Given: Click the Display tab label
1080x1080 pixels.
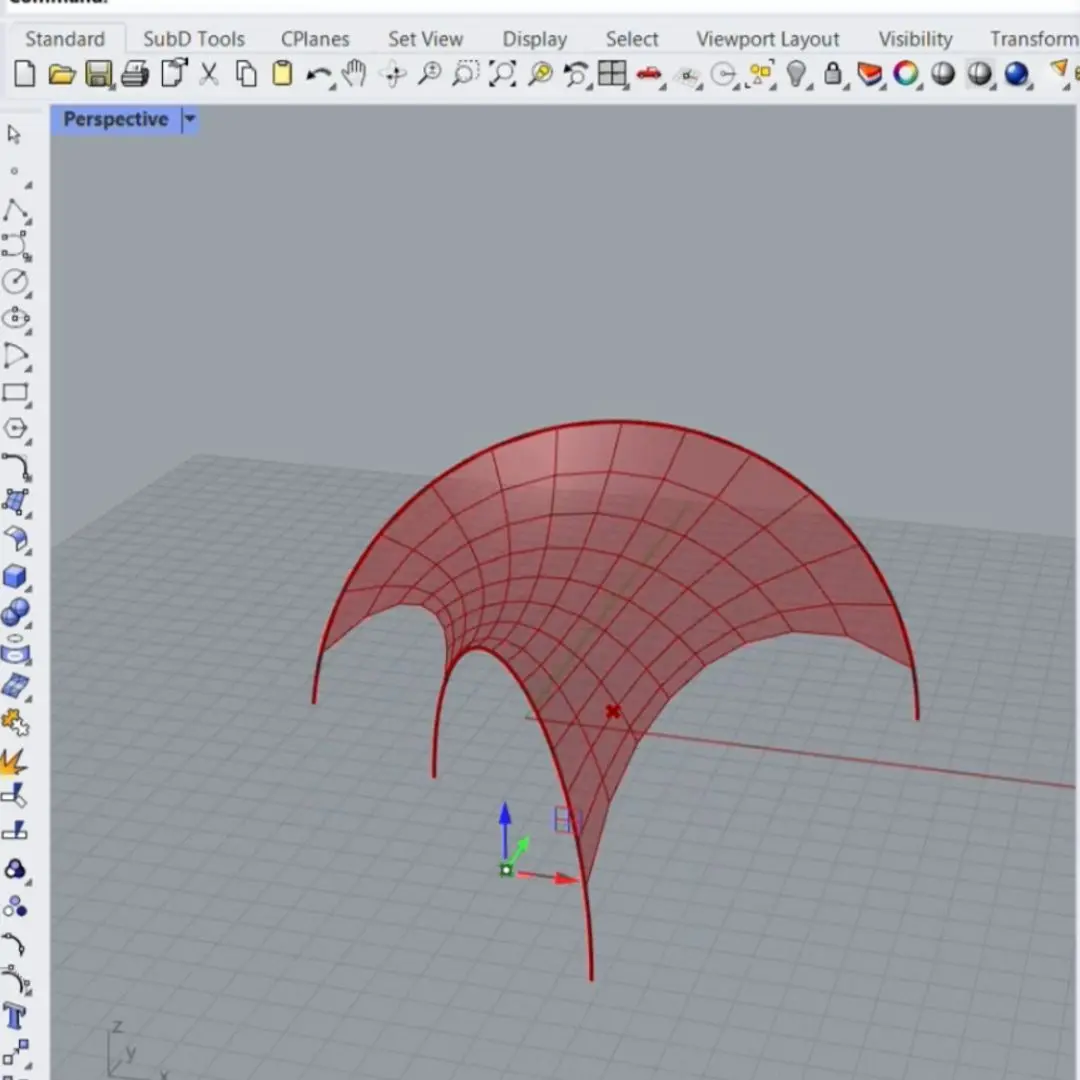Looking at the screenshot, I should pyautogui.click(x=534, y=39).
